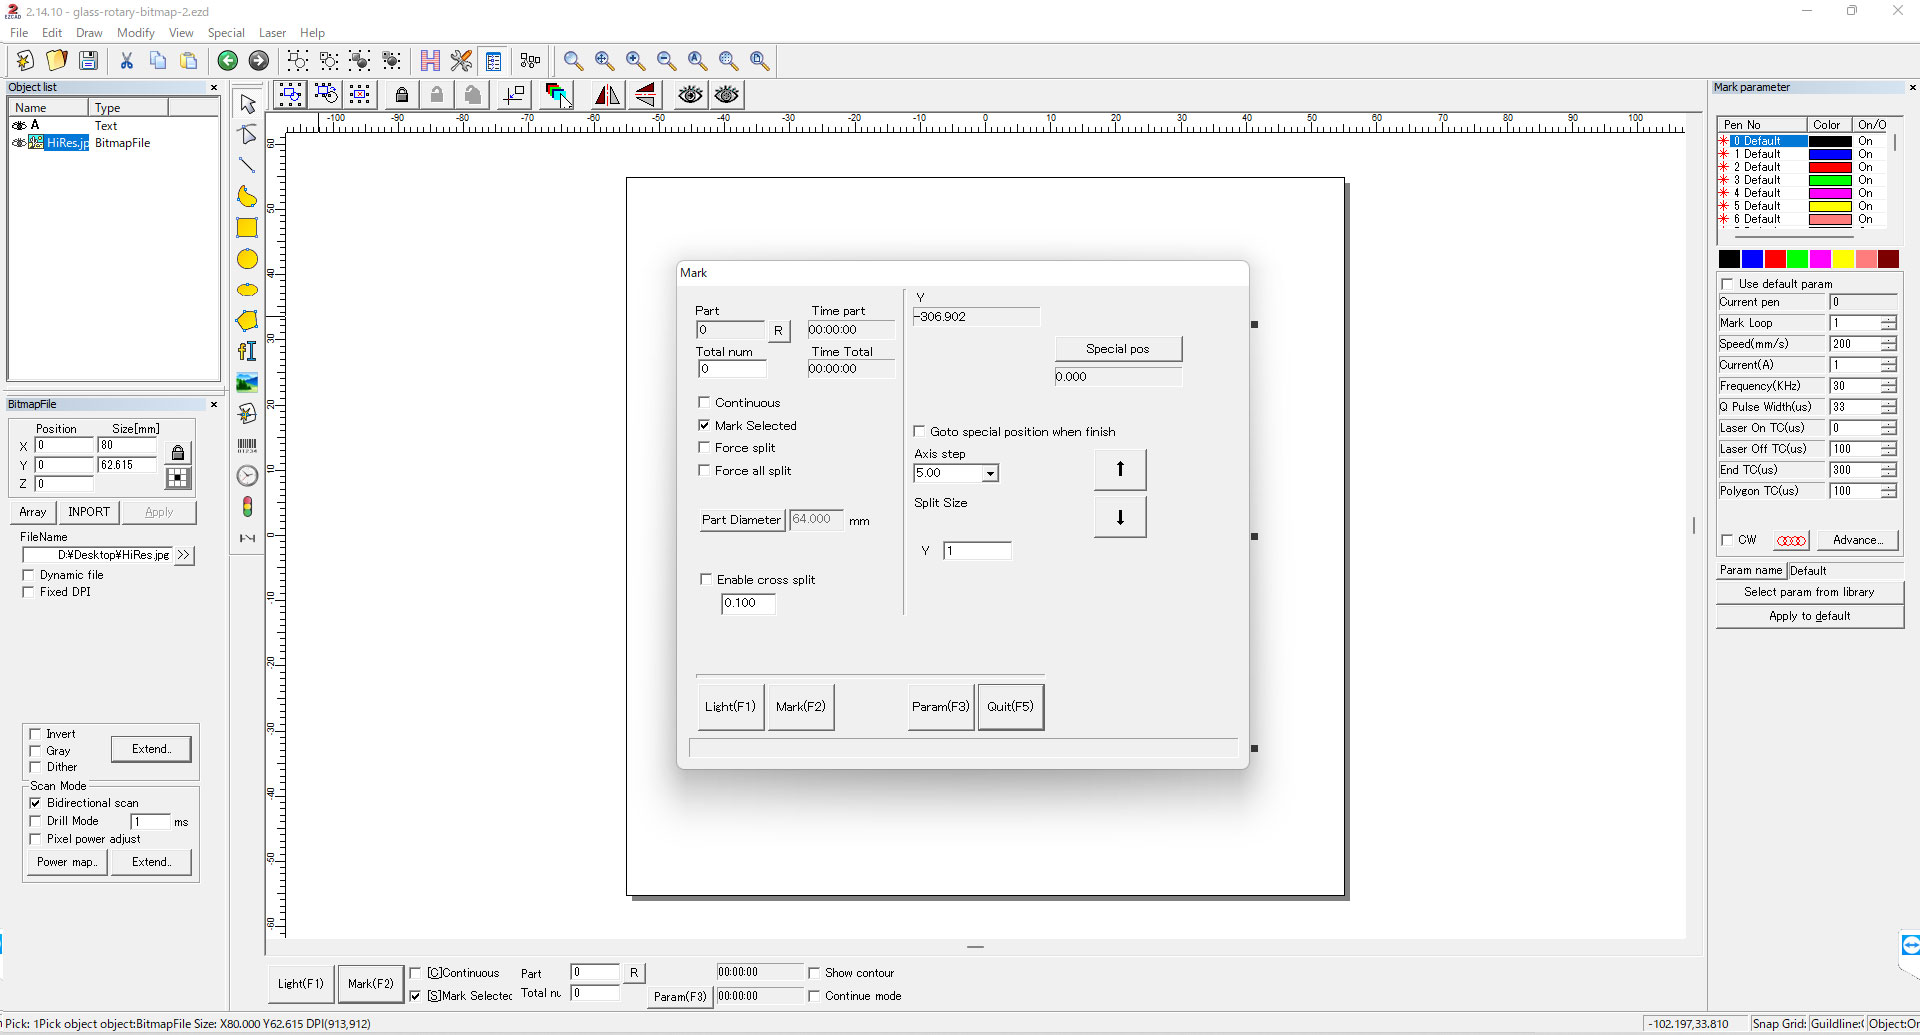The height and width of the screenshot is (1035, 1920).
Task: Click the scissors cut icon
Action: (x=127, y=61)
